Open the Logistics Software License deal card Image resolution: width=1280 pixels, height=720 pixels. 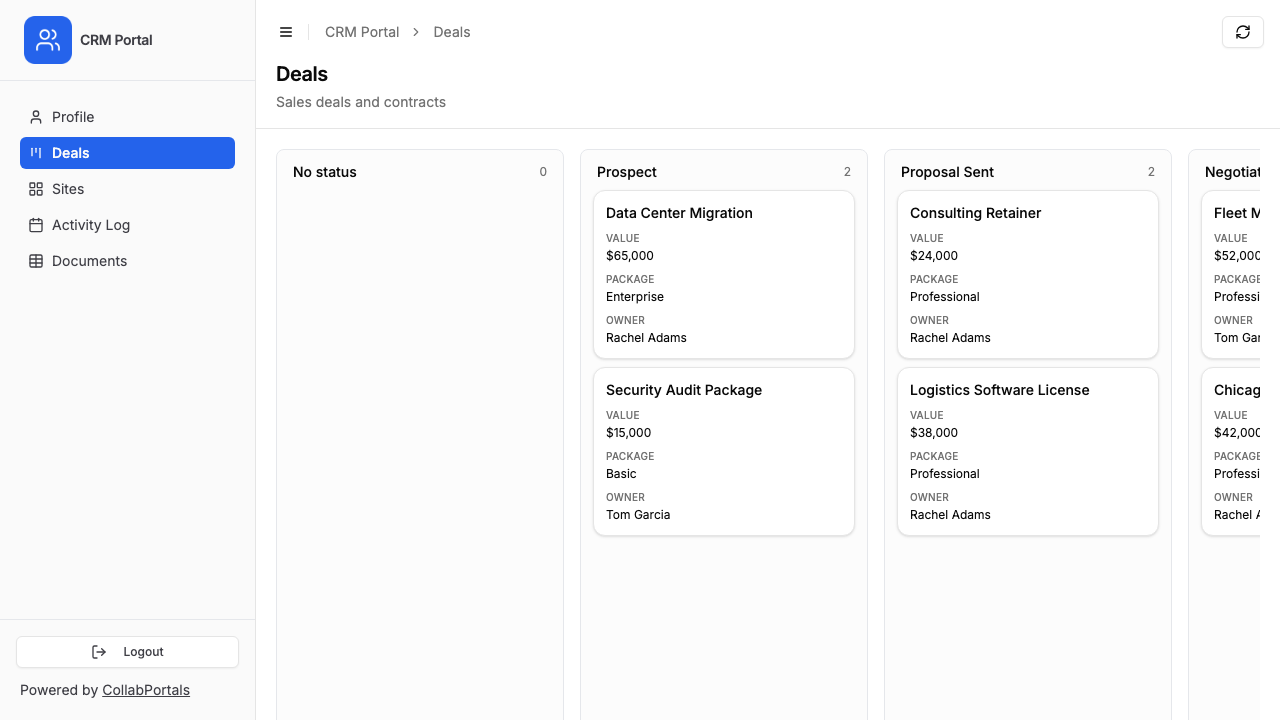point(1028,452)
